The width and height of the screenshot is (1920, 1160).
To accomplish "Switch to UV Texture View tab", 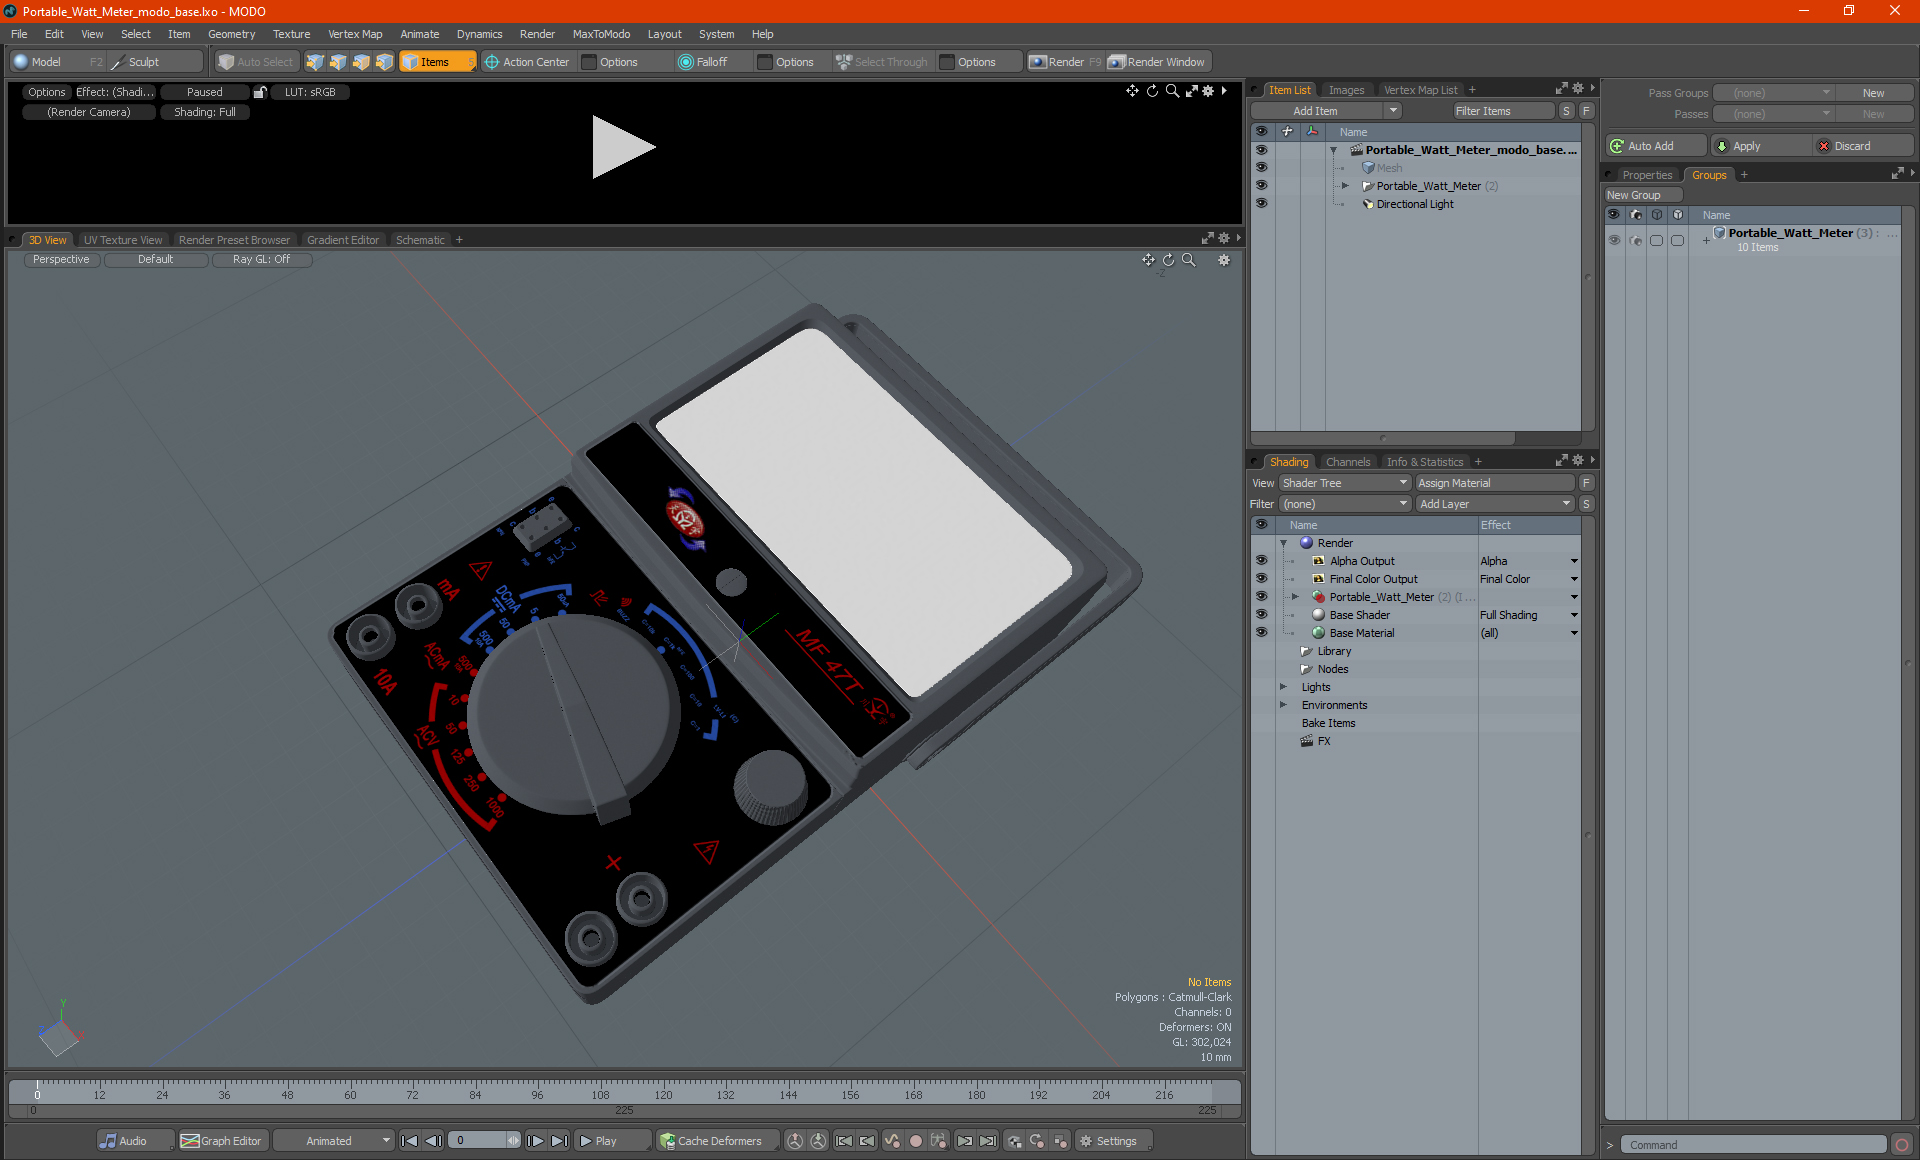I will coord(122,240).
